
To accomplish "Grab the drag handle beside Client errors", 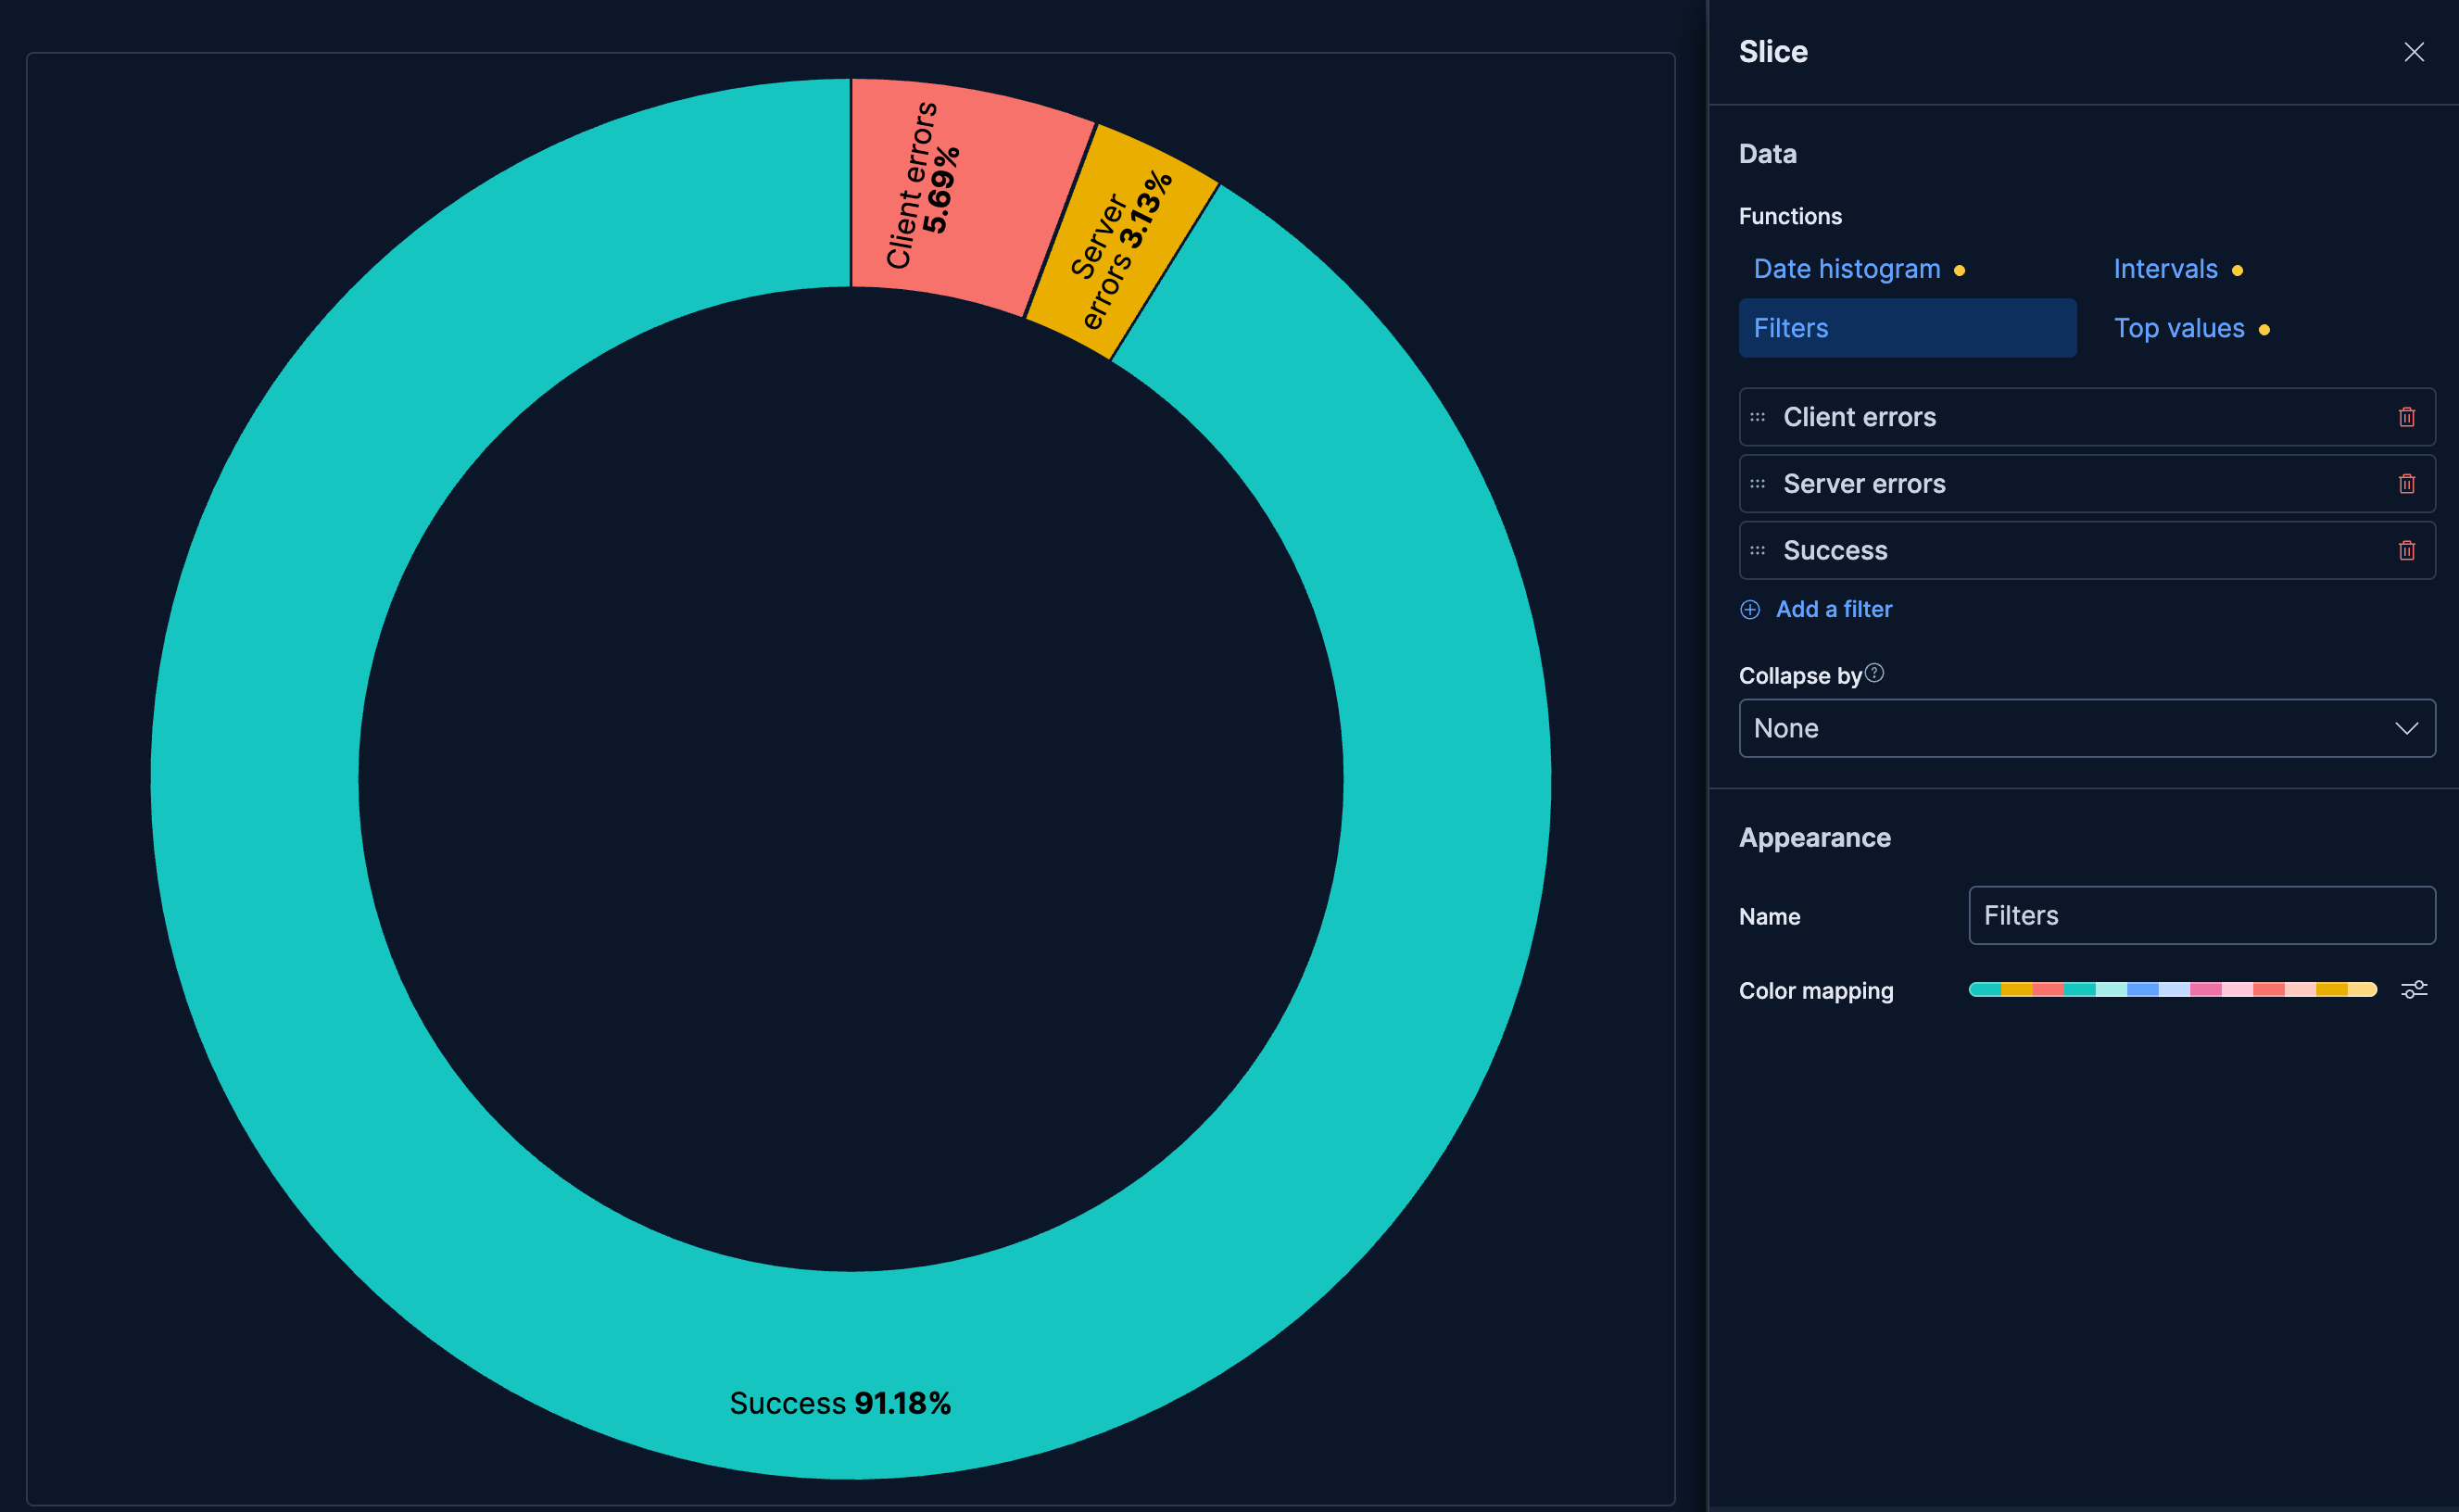I will click(x=1759, y=417).
